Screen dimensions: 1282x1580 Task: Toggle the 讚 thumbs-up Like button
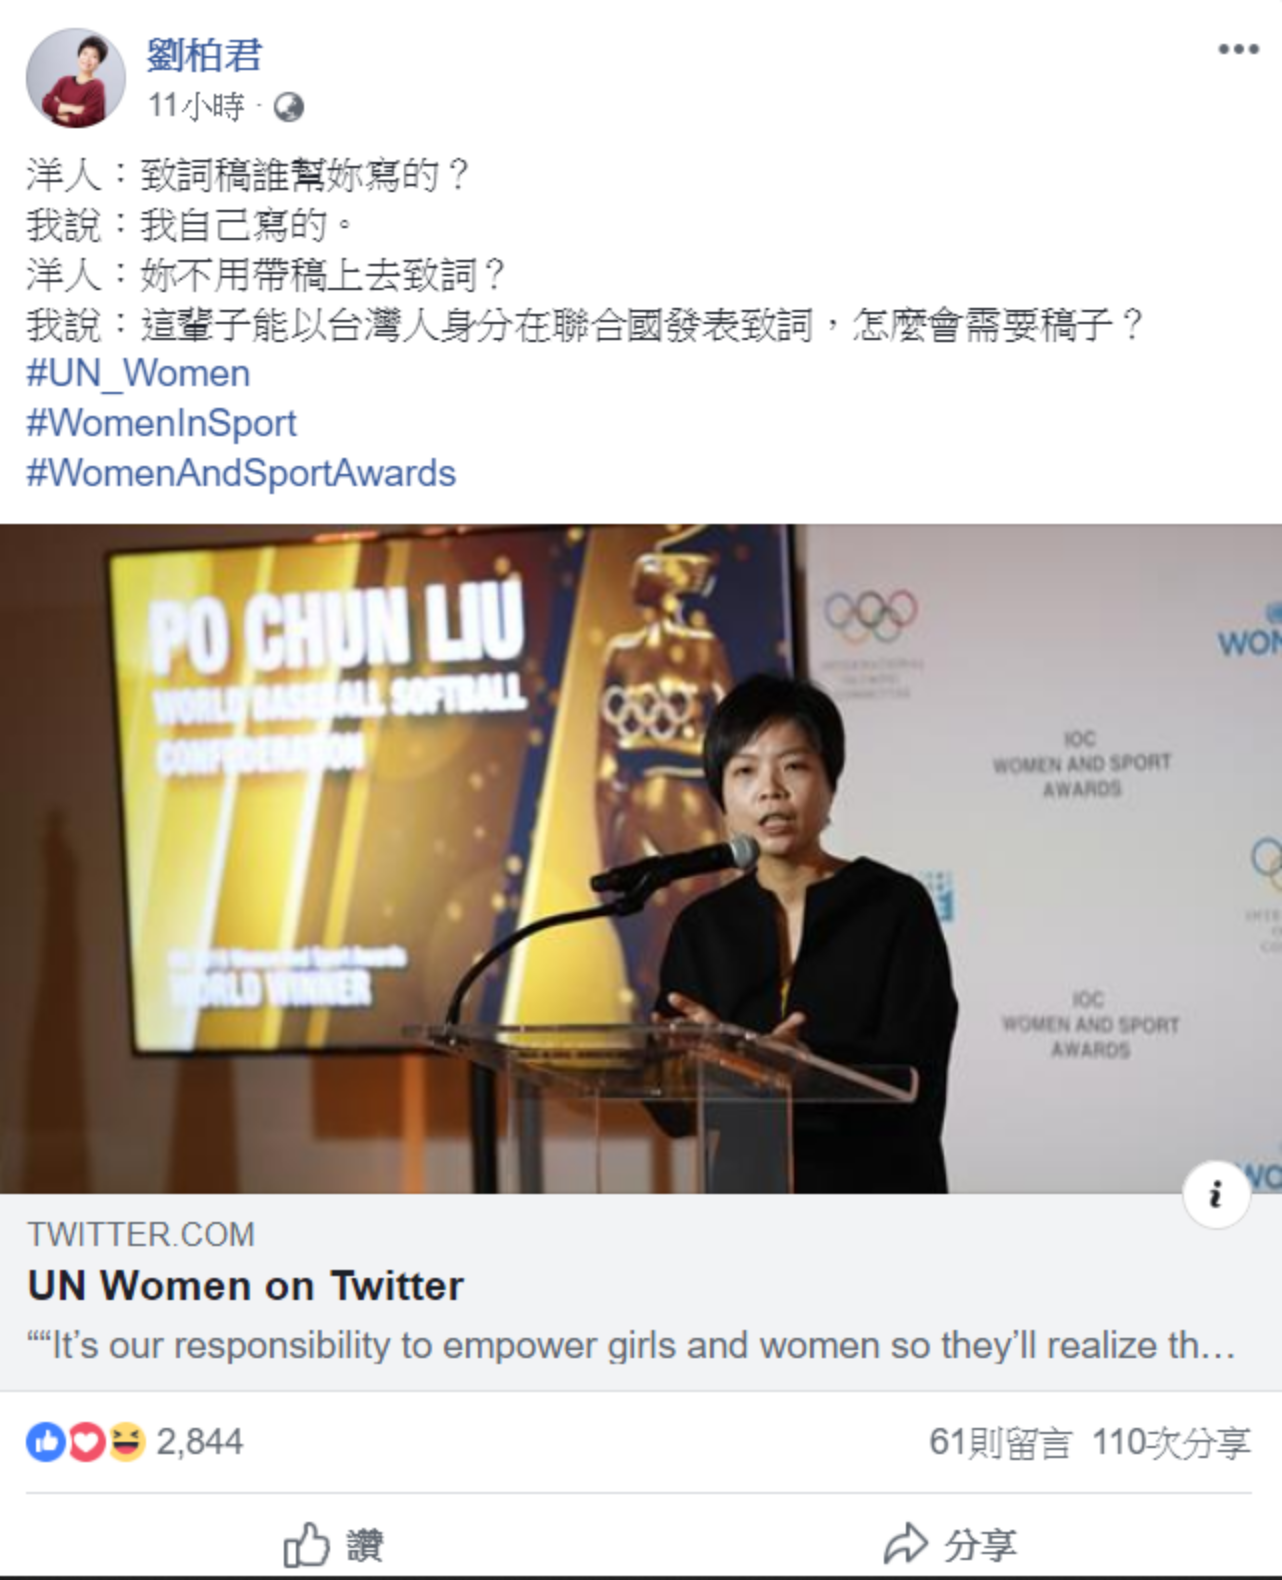coord(333,1545)
